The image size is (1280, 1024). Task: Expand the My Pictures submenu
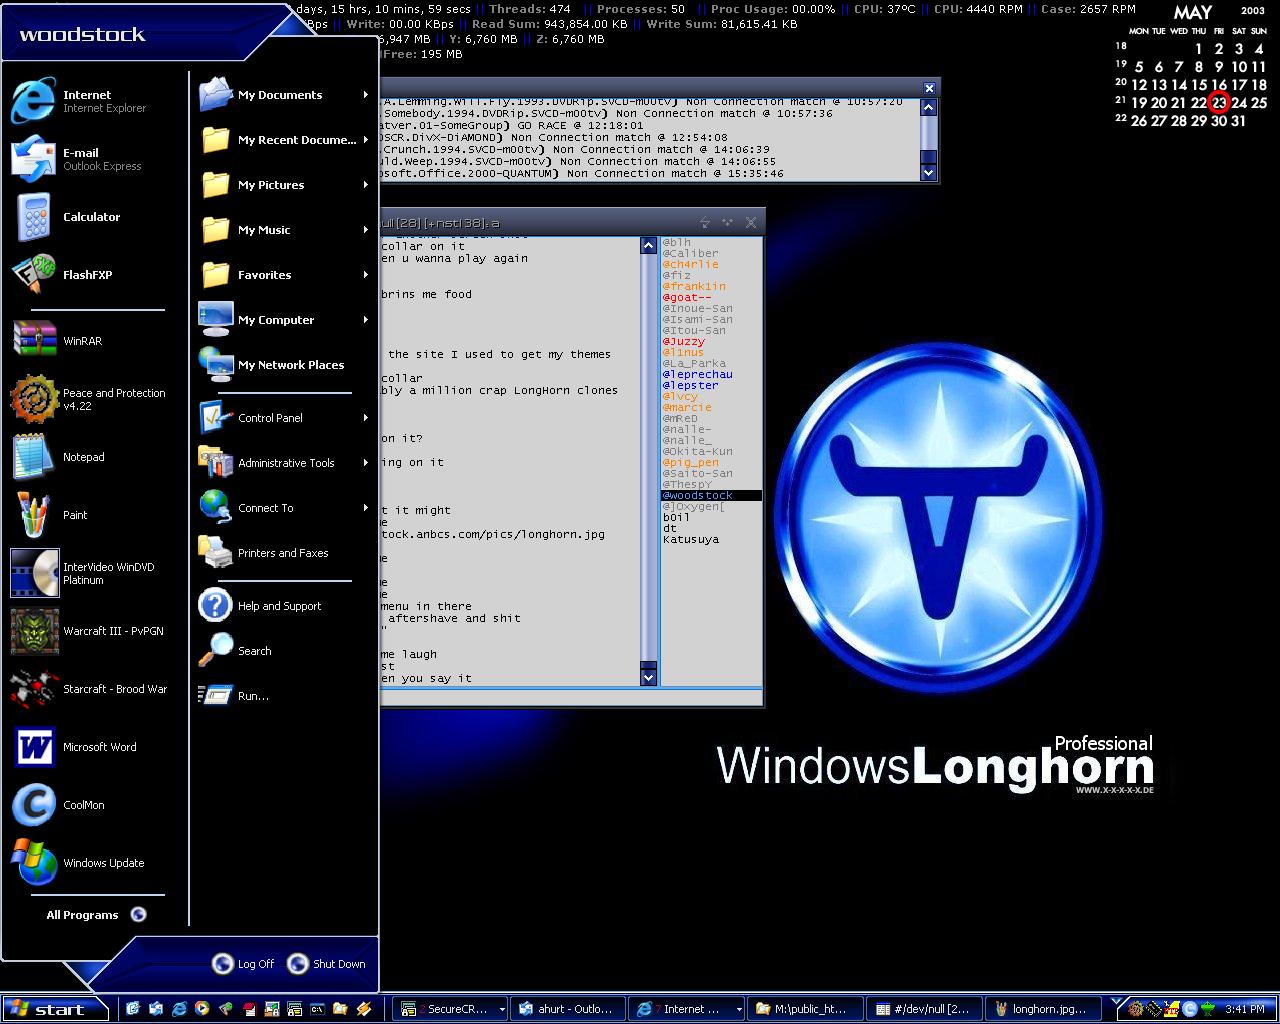tap(284, 185)
